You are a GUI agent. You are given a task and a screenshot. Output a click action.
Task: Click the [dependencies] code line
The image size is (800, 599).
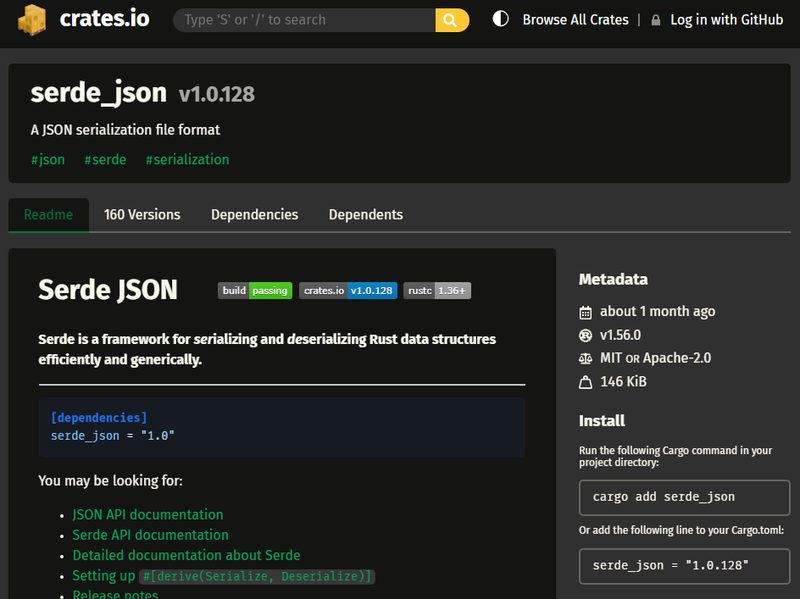pyautogui.click(x=99, y=417)
